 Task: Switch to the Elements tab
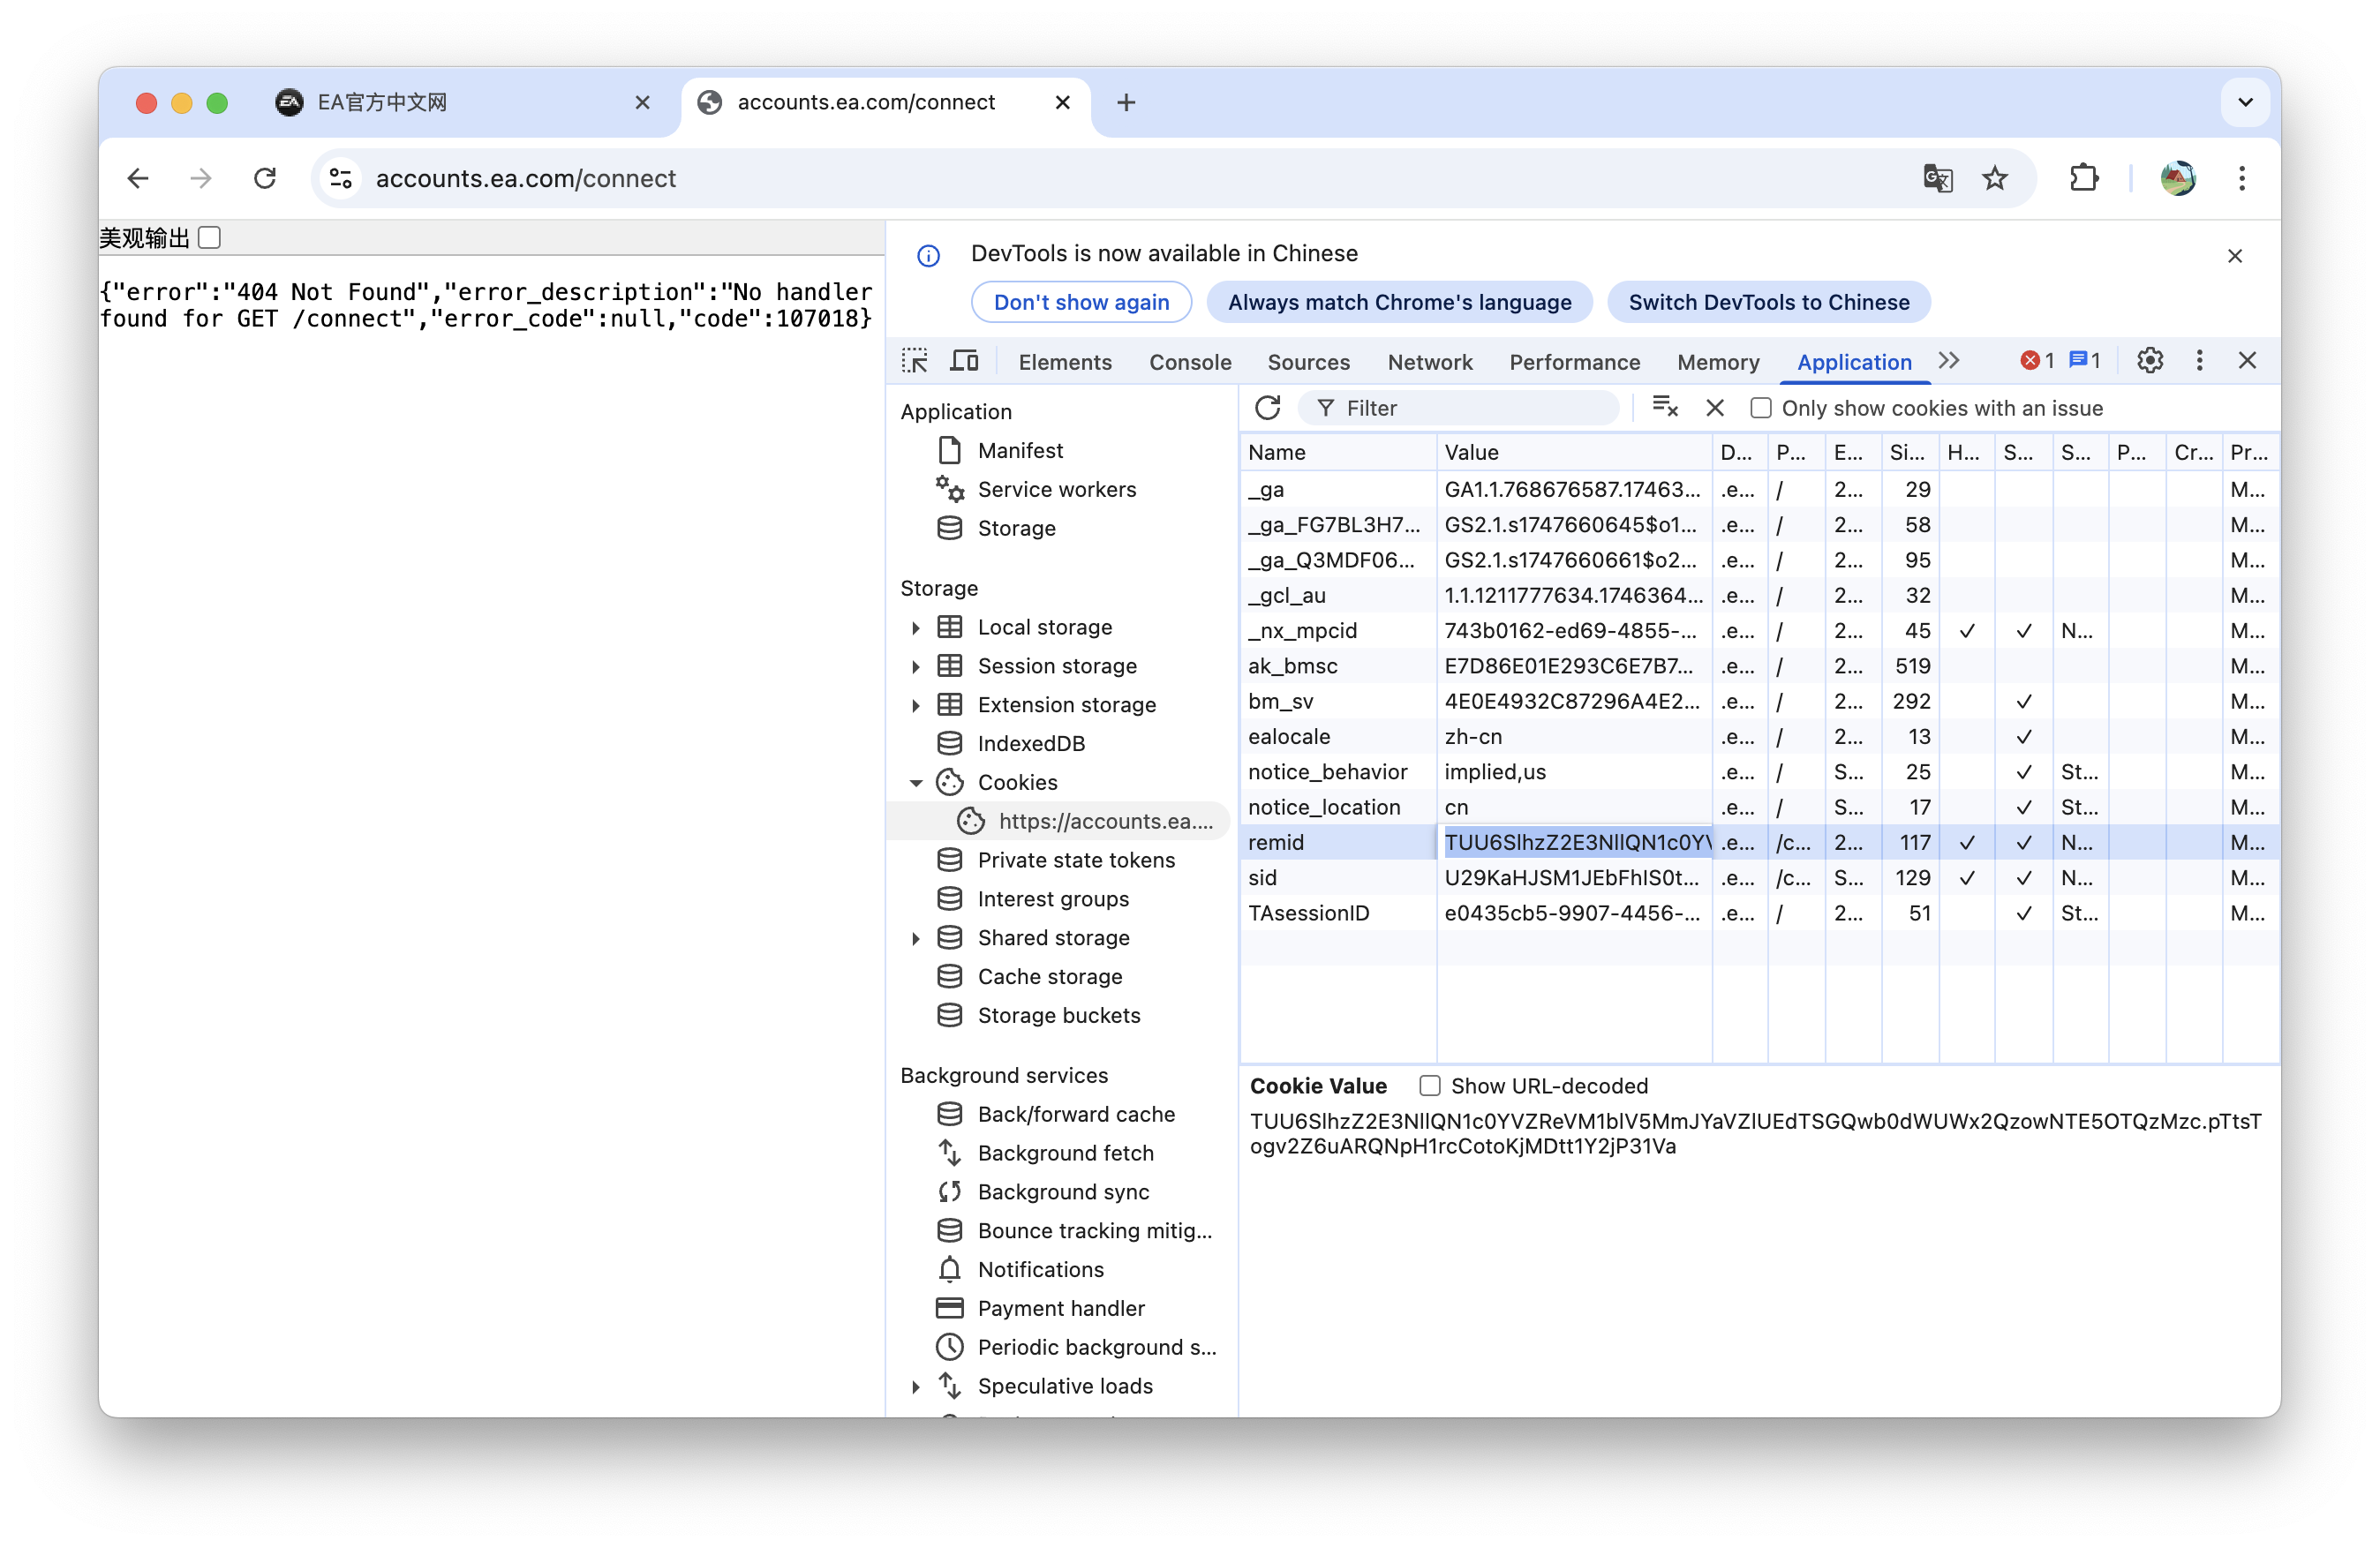(x=1065, y=362)
